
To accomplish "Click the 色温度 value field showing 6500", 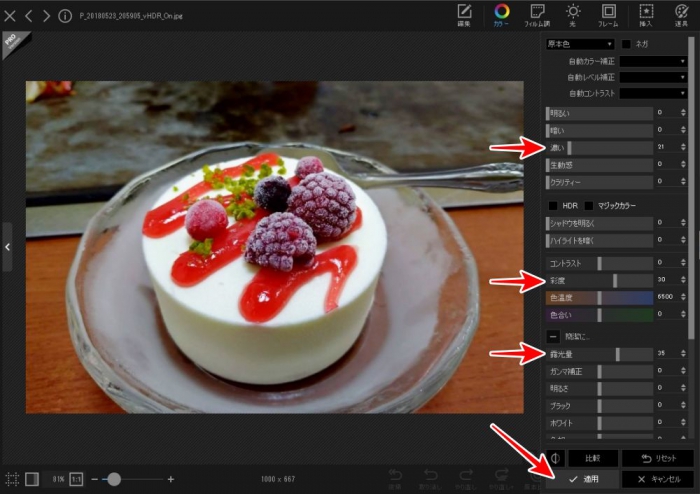I will (x=667, y=297).
